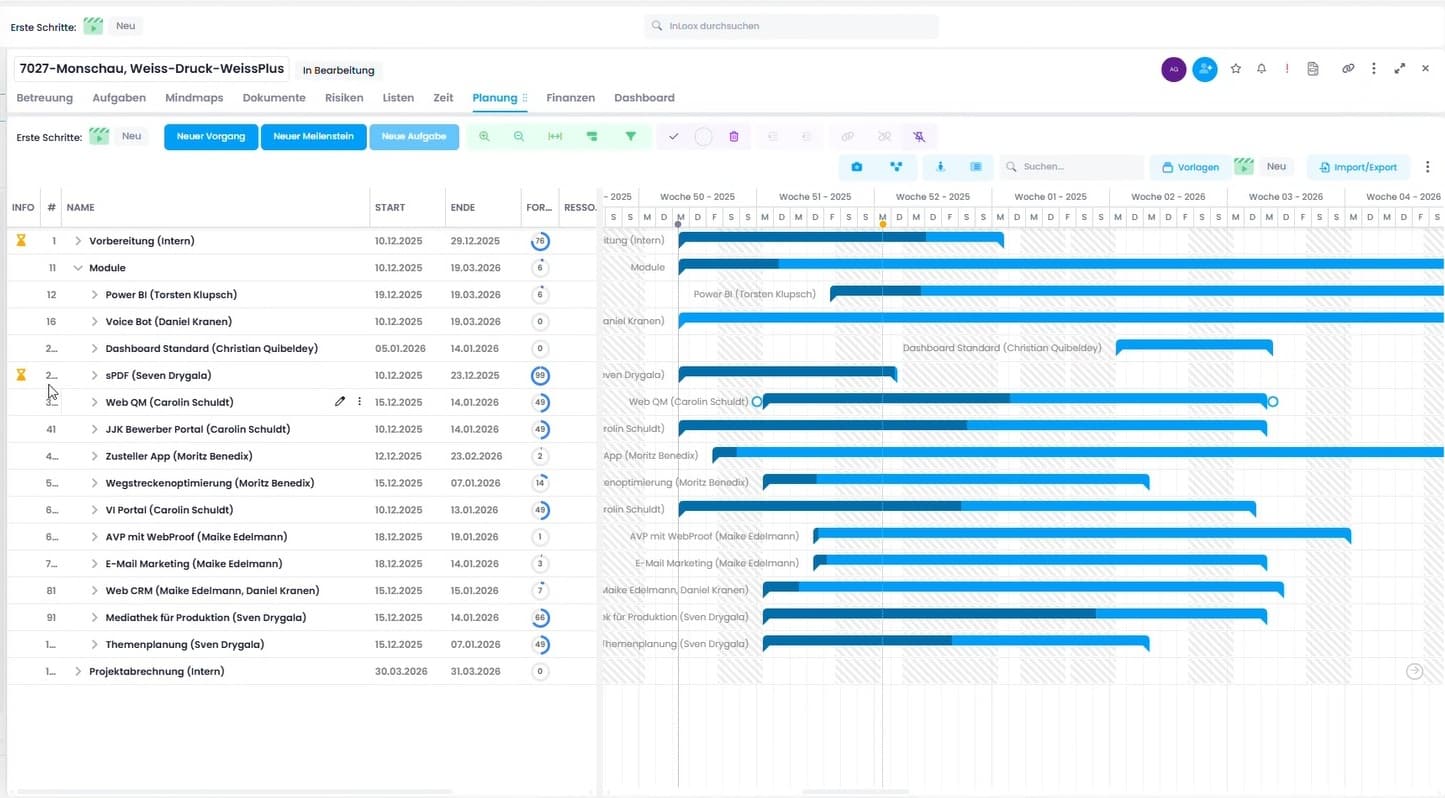Open notifications with the bell icon
This screenshot has width=1445, height=798.
coord(1261,69)
